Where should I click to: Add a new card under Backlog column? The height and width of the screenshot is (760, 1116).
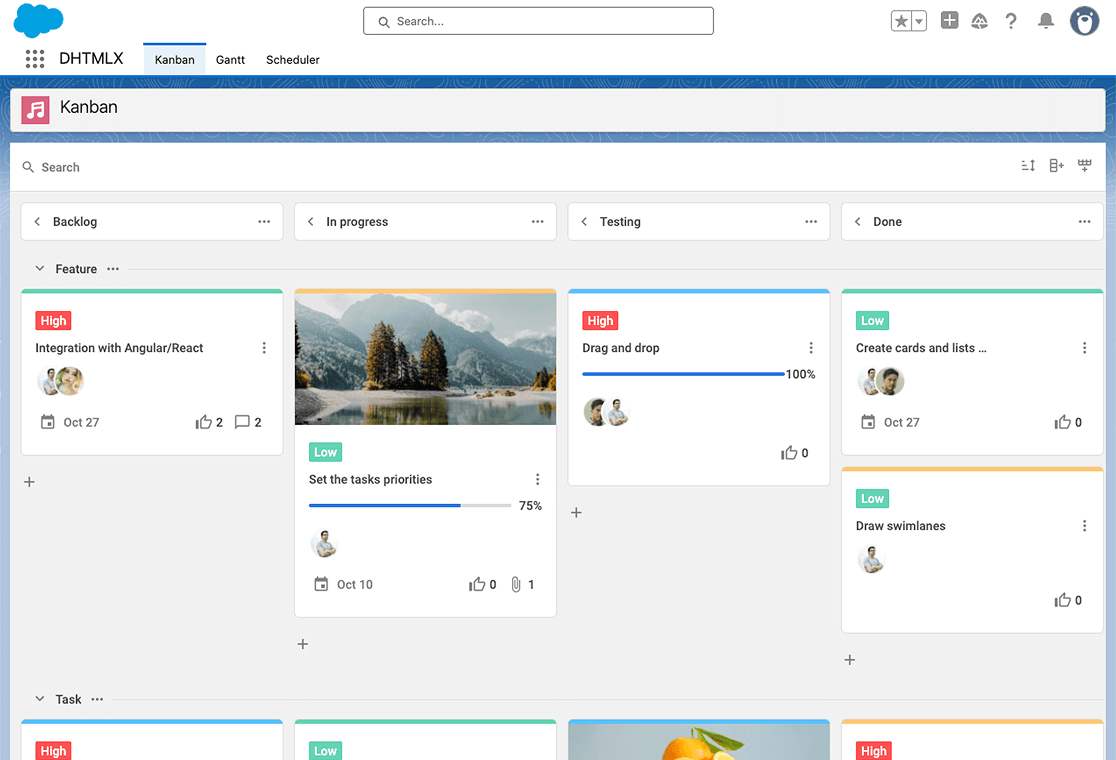pos(29,482)
